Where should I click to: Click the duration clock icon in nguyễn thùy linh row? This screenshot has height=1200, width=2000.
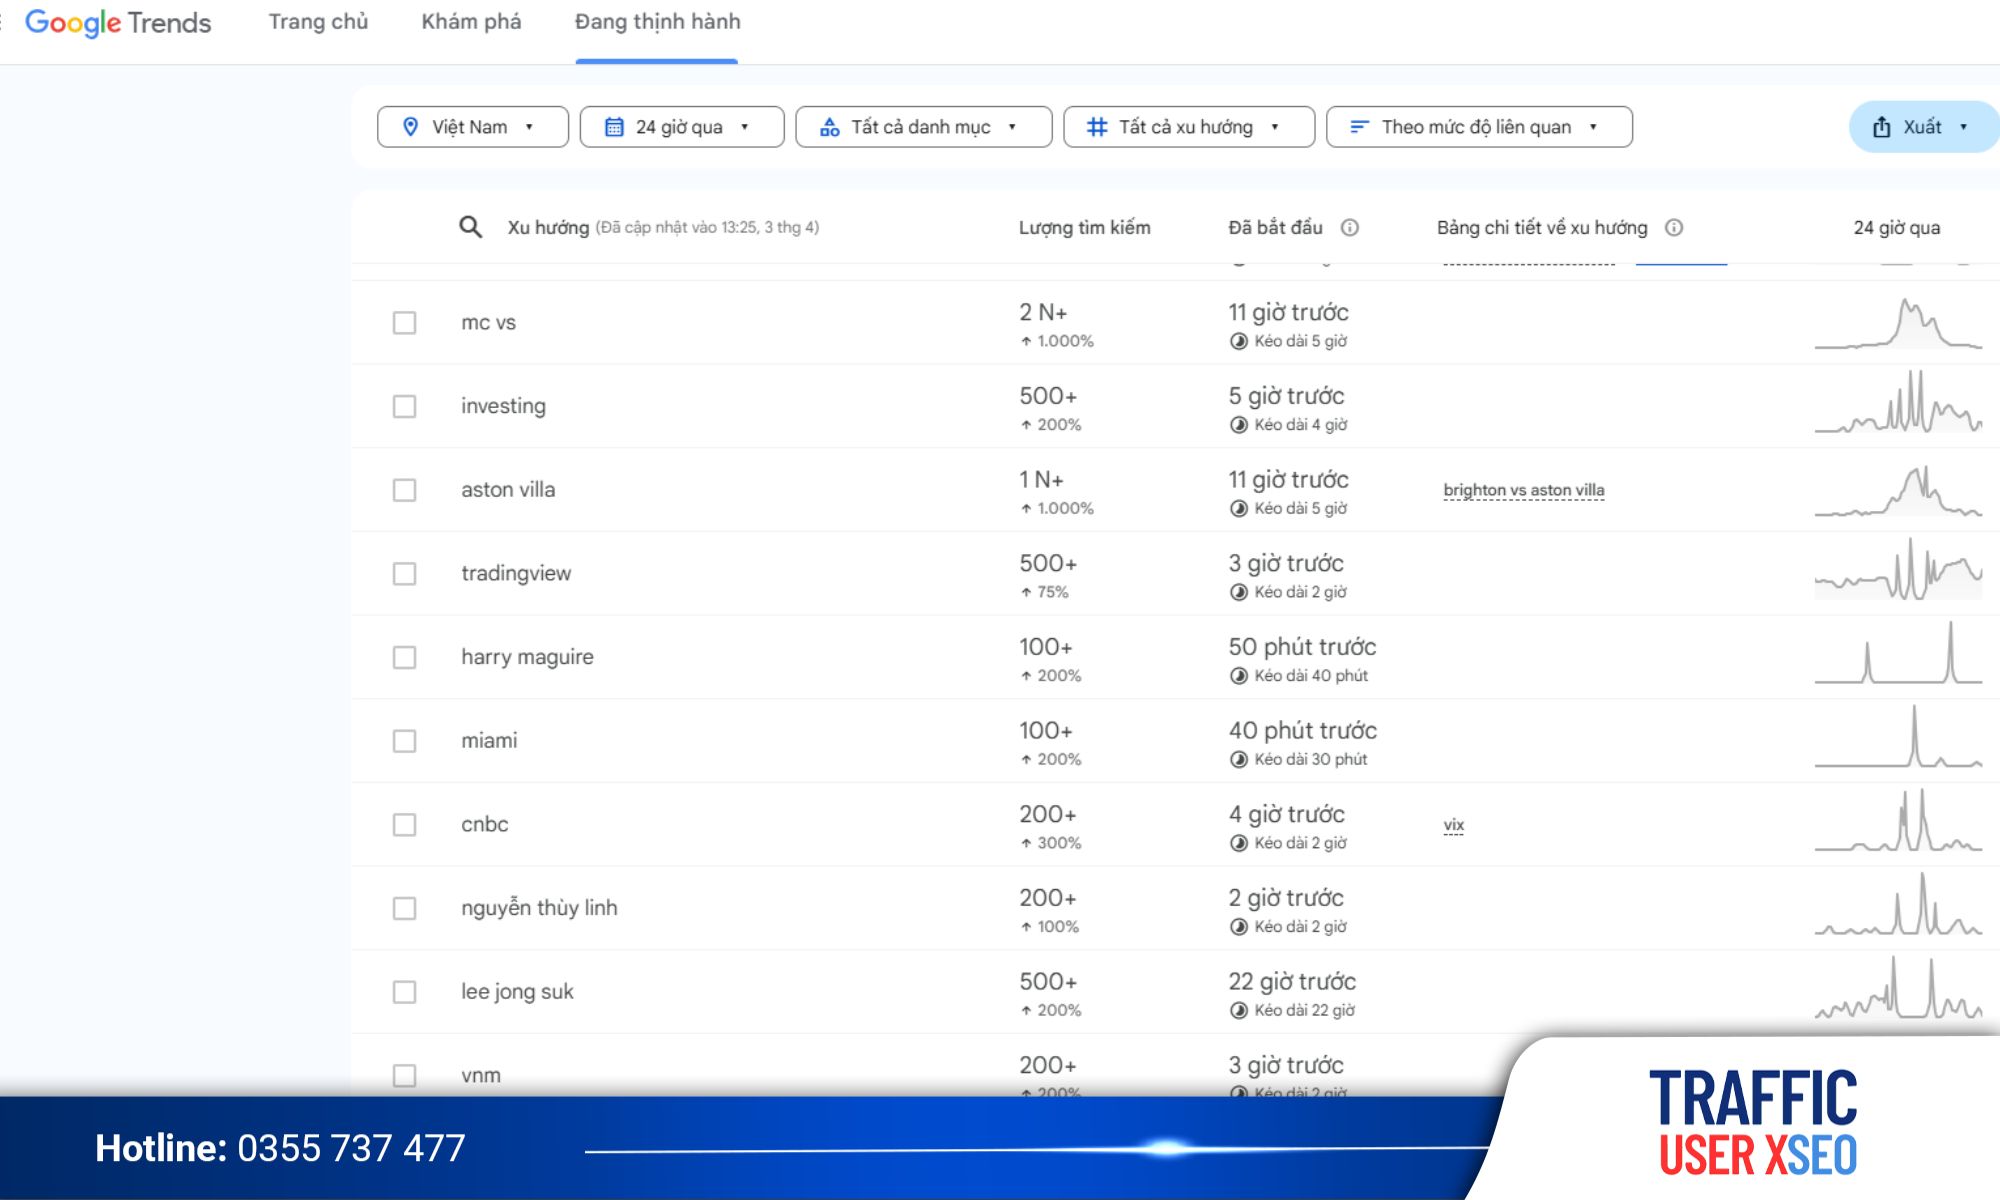point(1239,927)
